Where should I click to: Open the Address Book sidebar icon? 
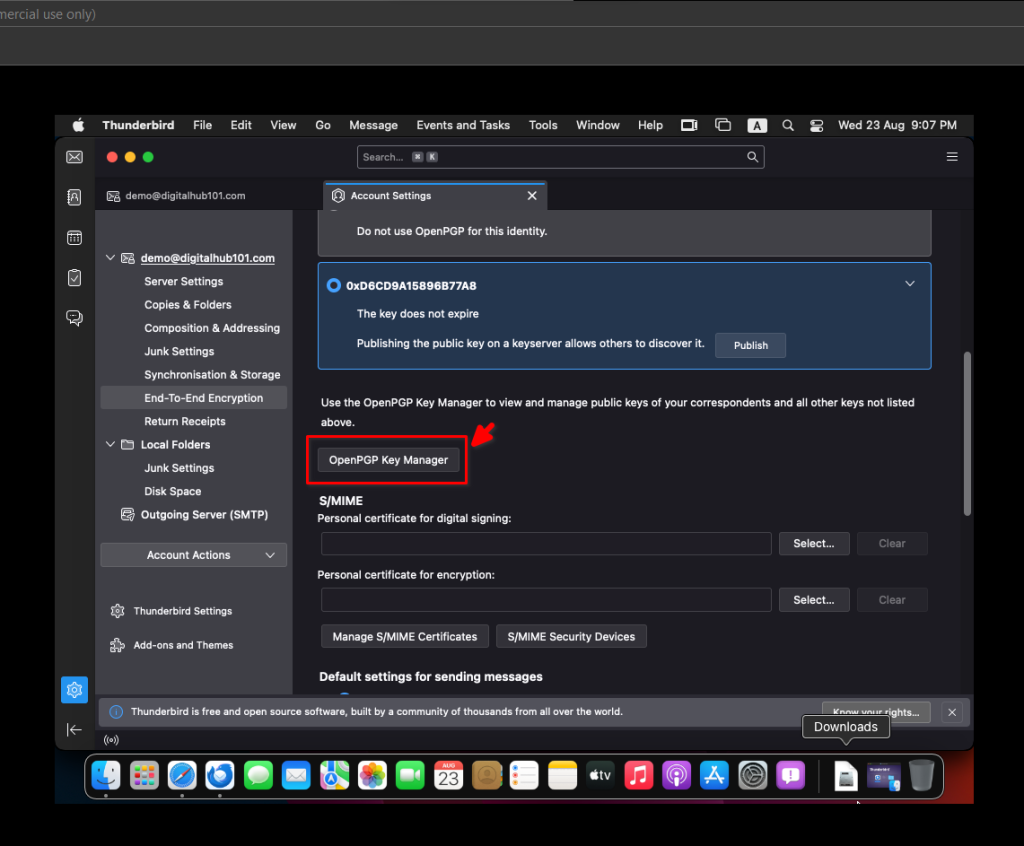[74, 197]
